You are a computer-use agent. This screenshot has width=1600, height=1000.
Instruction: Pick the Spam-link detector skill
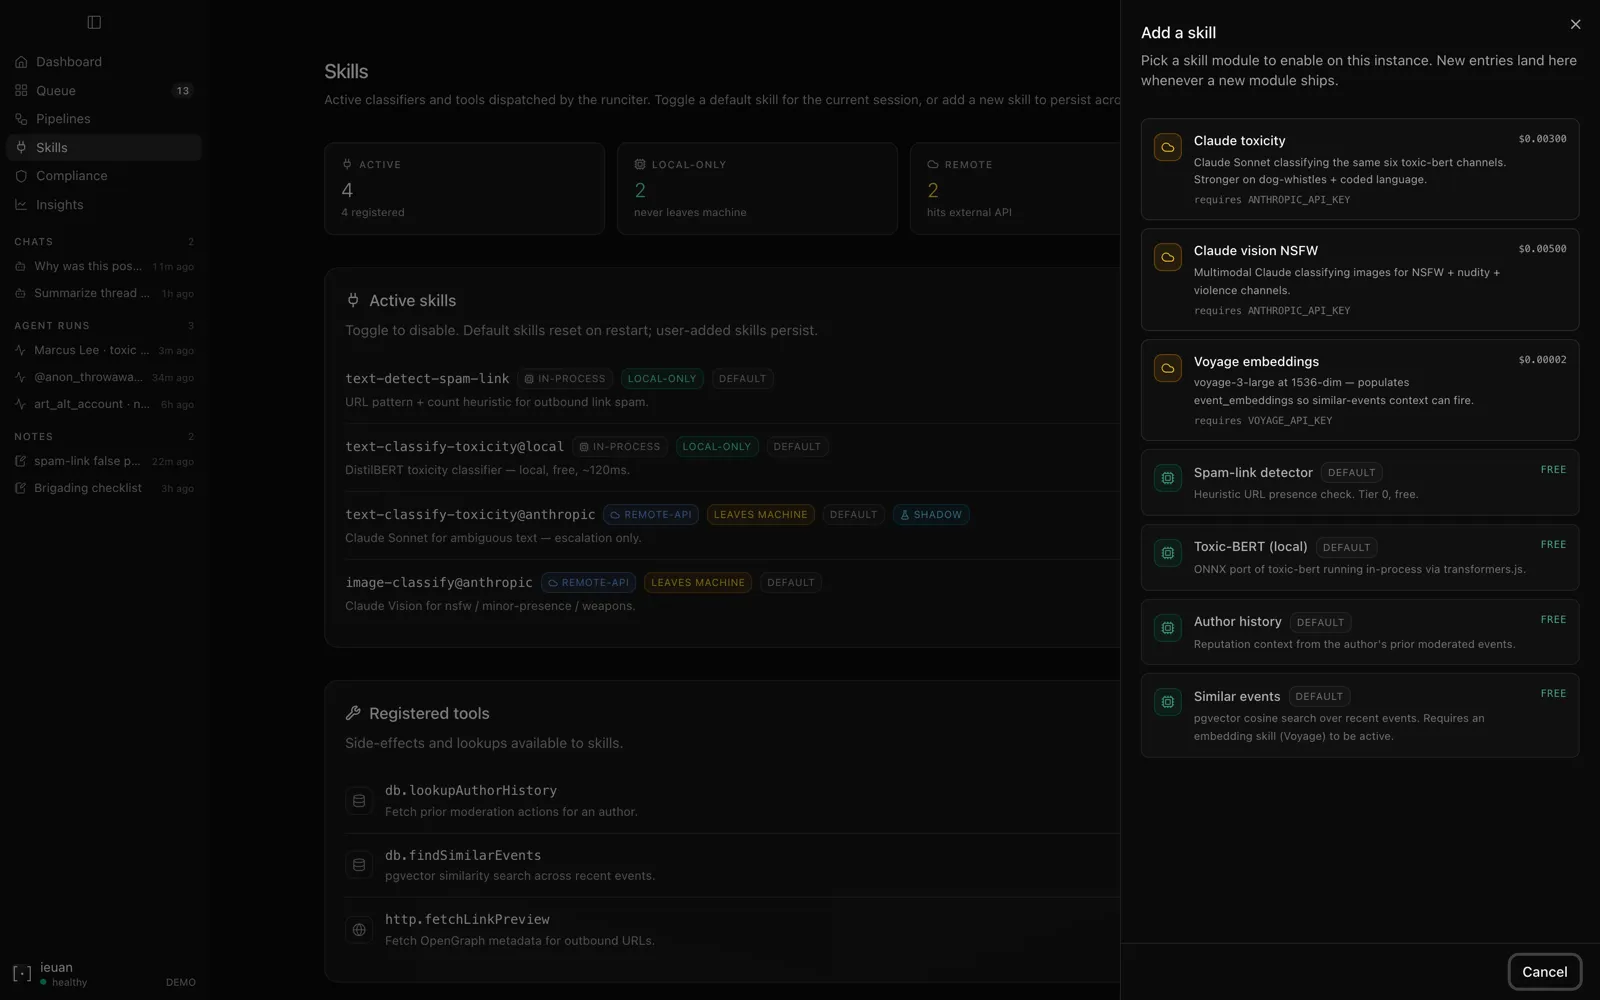point(1360,482)
